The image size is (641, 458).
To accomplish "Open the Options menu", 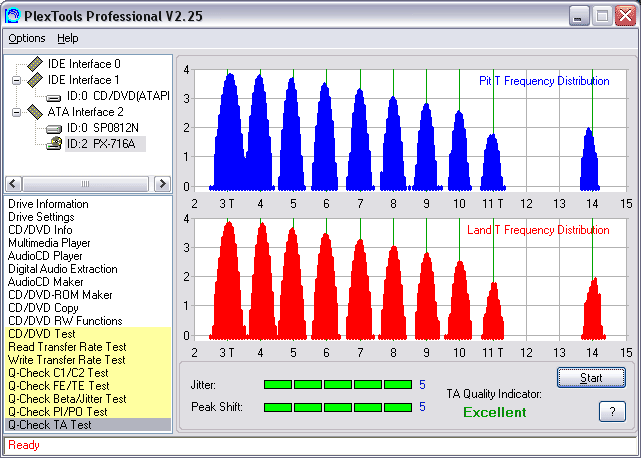I will [x=27, y=38].
